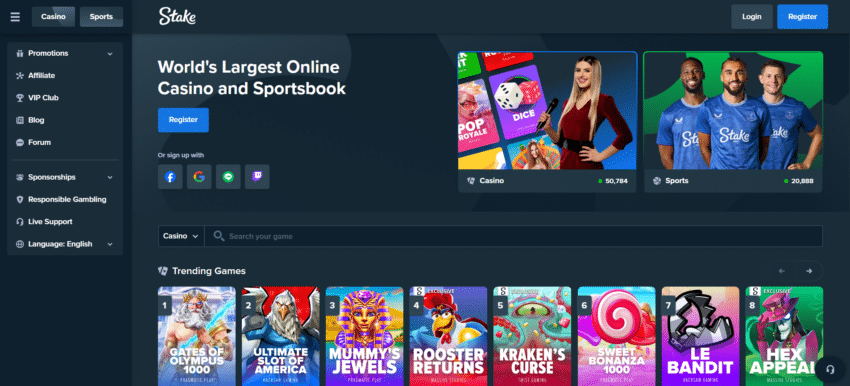
Task: Open the hamburger menu icon
Action: (15, 17)
